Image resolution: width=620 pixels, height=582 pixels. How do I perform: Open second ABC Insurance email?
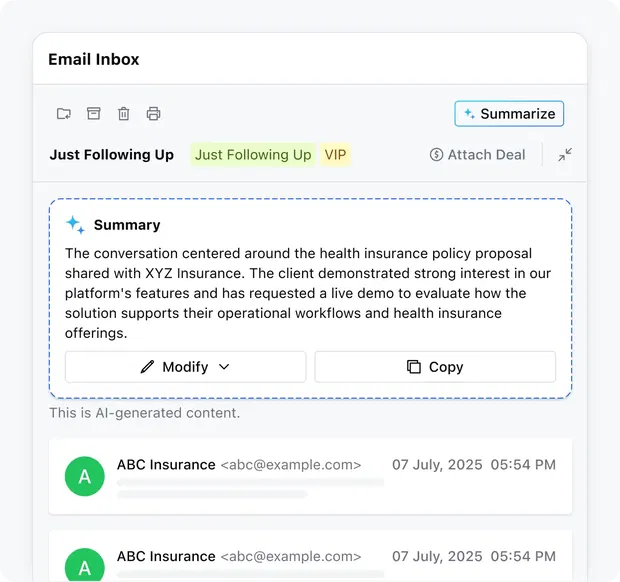(310, 556)
